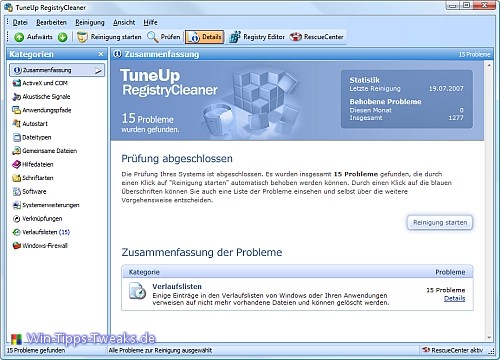The image size is (500, 360).
Task: Open the Windows-Firewall category
Action: pos(40,246)
